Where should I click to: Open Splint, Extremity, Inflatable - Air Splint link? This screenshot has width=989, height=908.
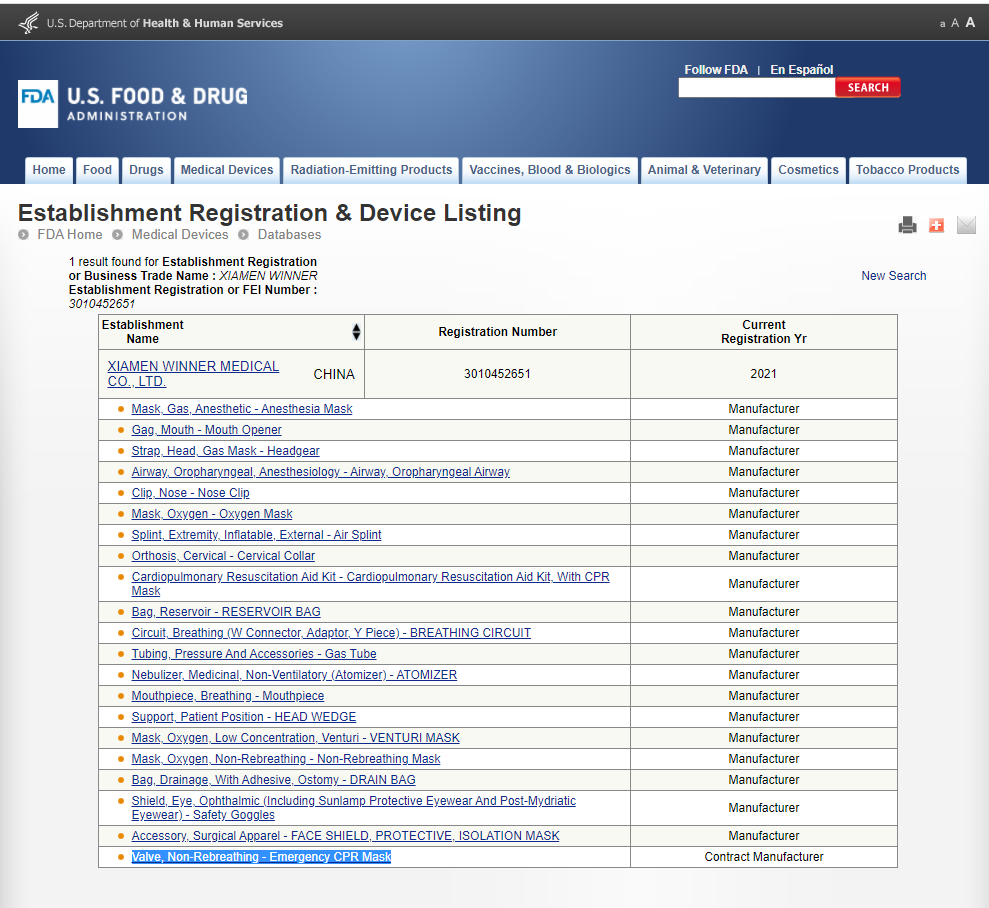point(256,535)
